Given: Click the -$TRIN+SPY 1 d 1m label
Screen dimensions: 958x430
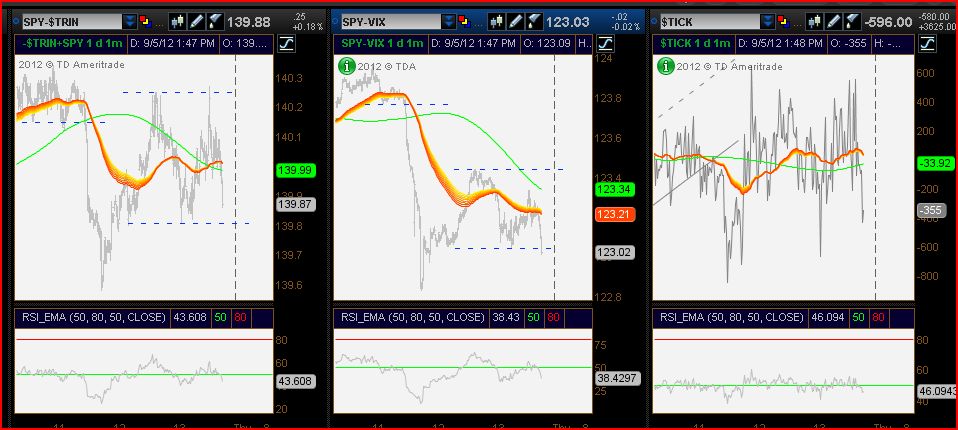Looking at the screenshot, I should [x=70, y=43].
